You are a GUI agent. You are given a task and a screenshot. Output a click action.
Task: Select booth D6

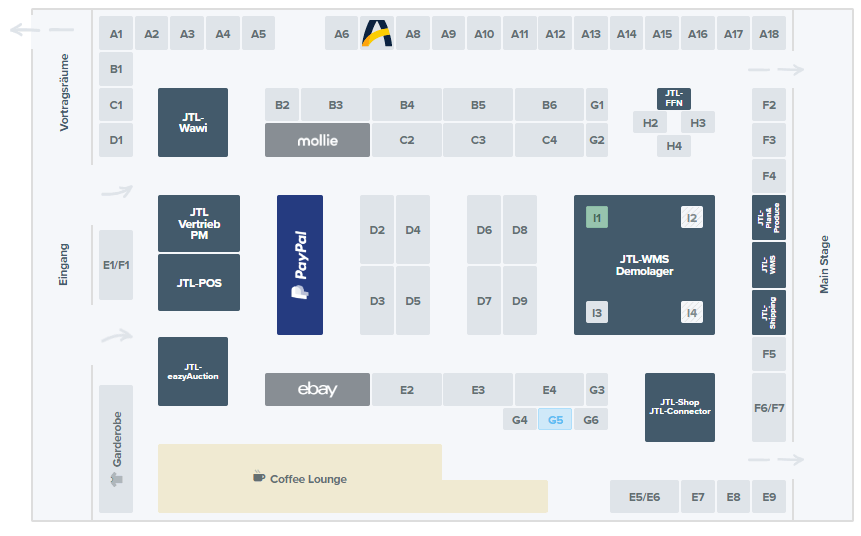484,230
